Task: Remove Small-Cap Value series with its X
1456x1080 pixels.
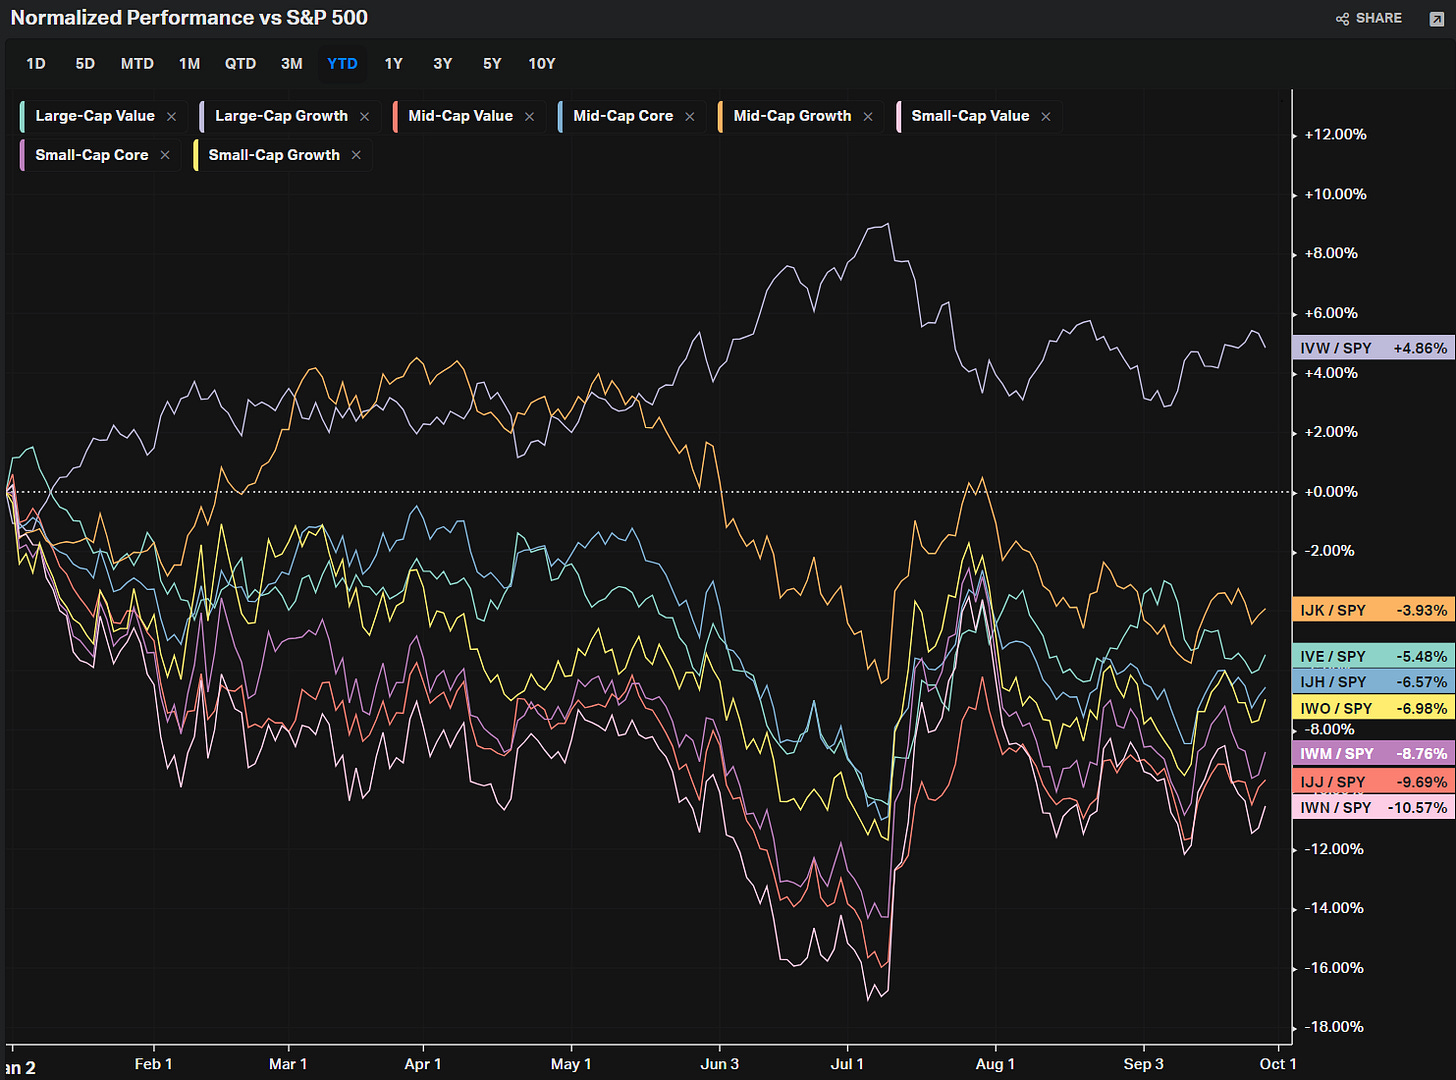Action: (x=1045, y=117)
